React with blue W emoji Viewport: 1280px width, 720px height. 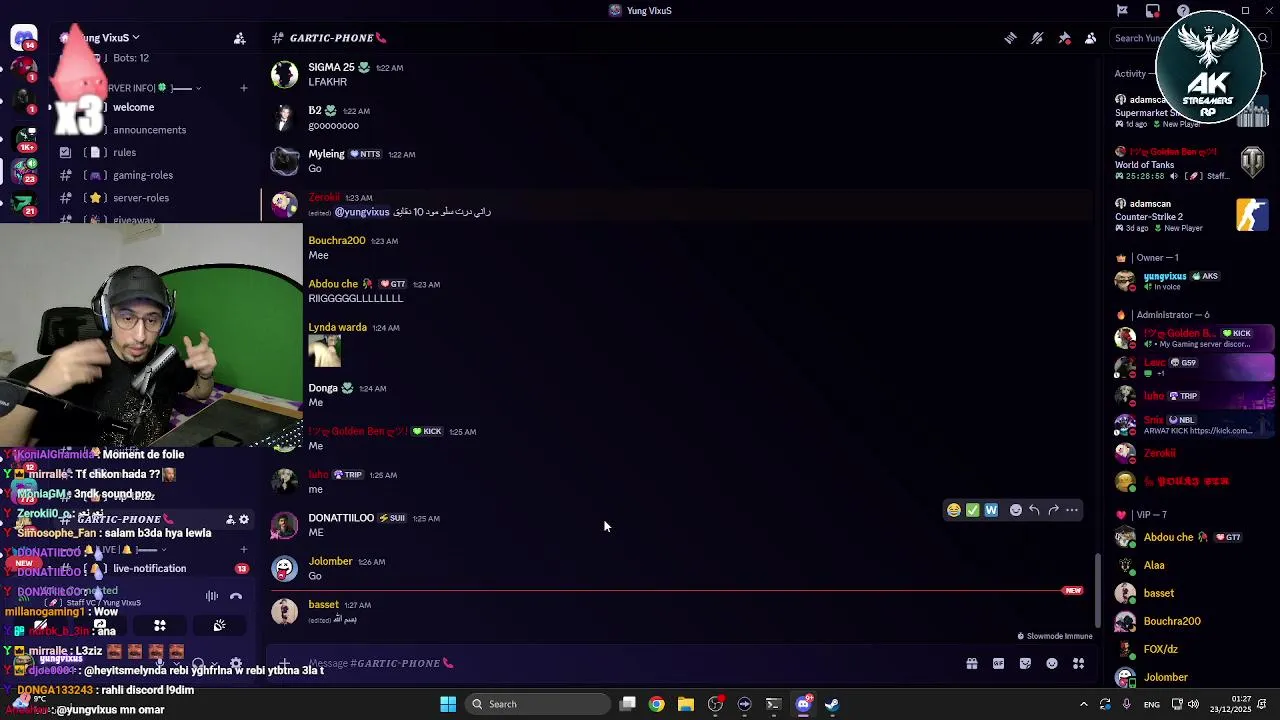[991, 510]
